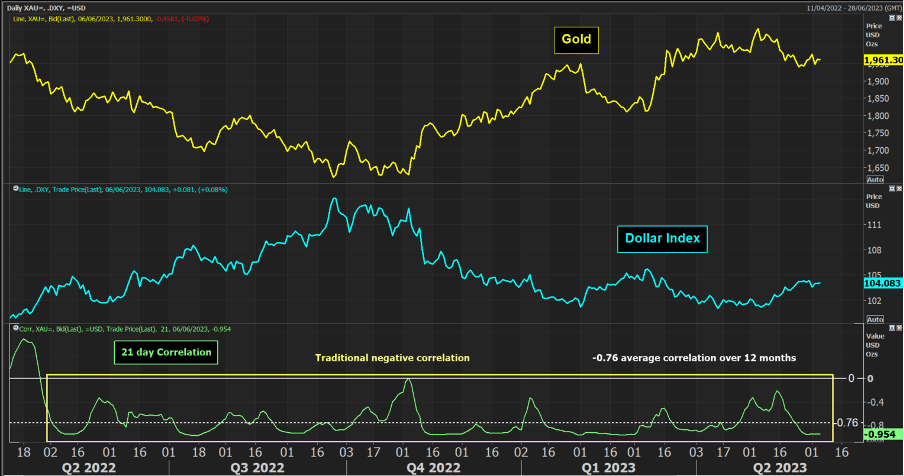Image resolution: width=904 pixels, height=476 pixels.
Task: Click the 104.083 dollar index tag
Action: click(883, 284)
